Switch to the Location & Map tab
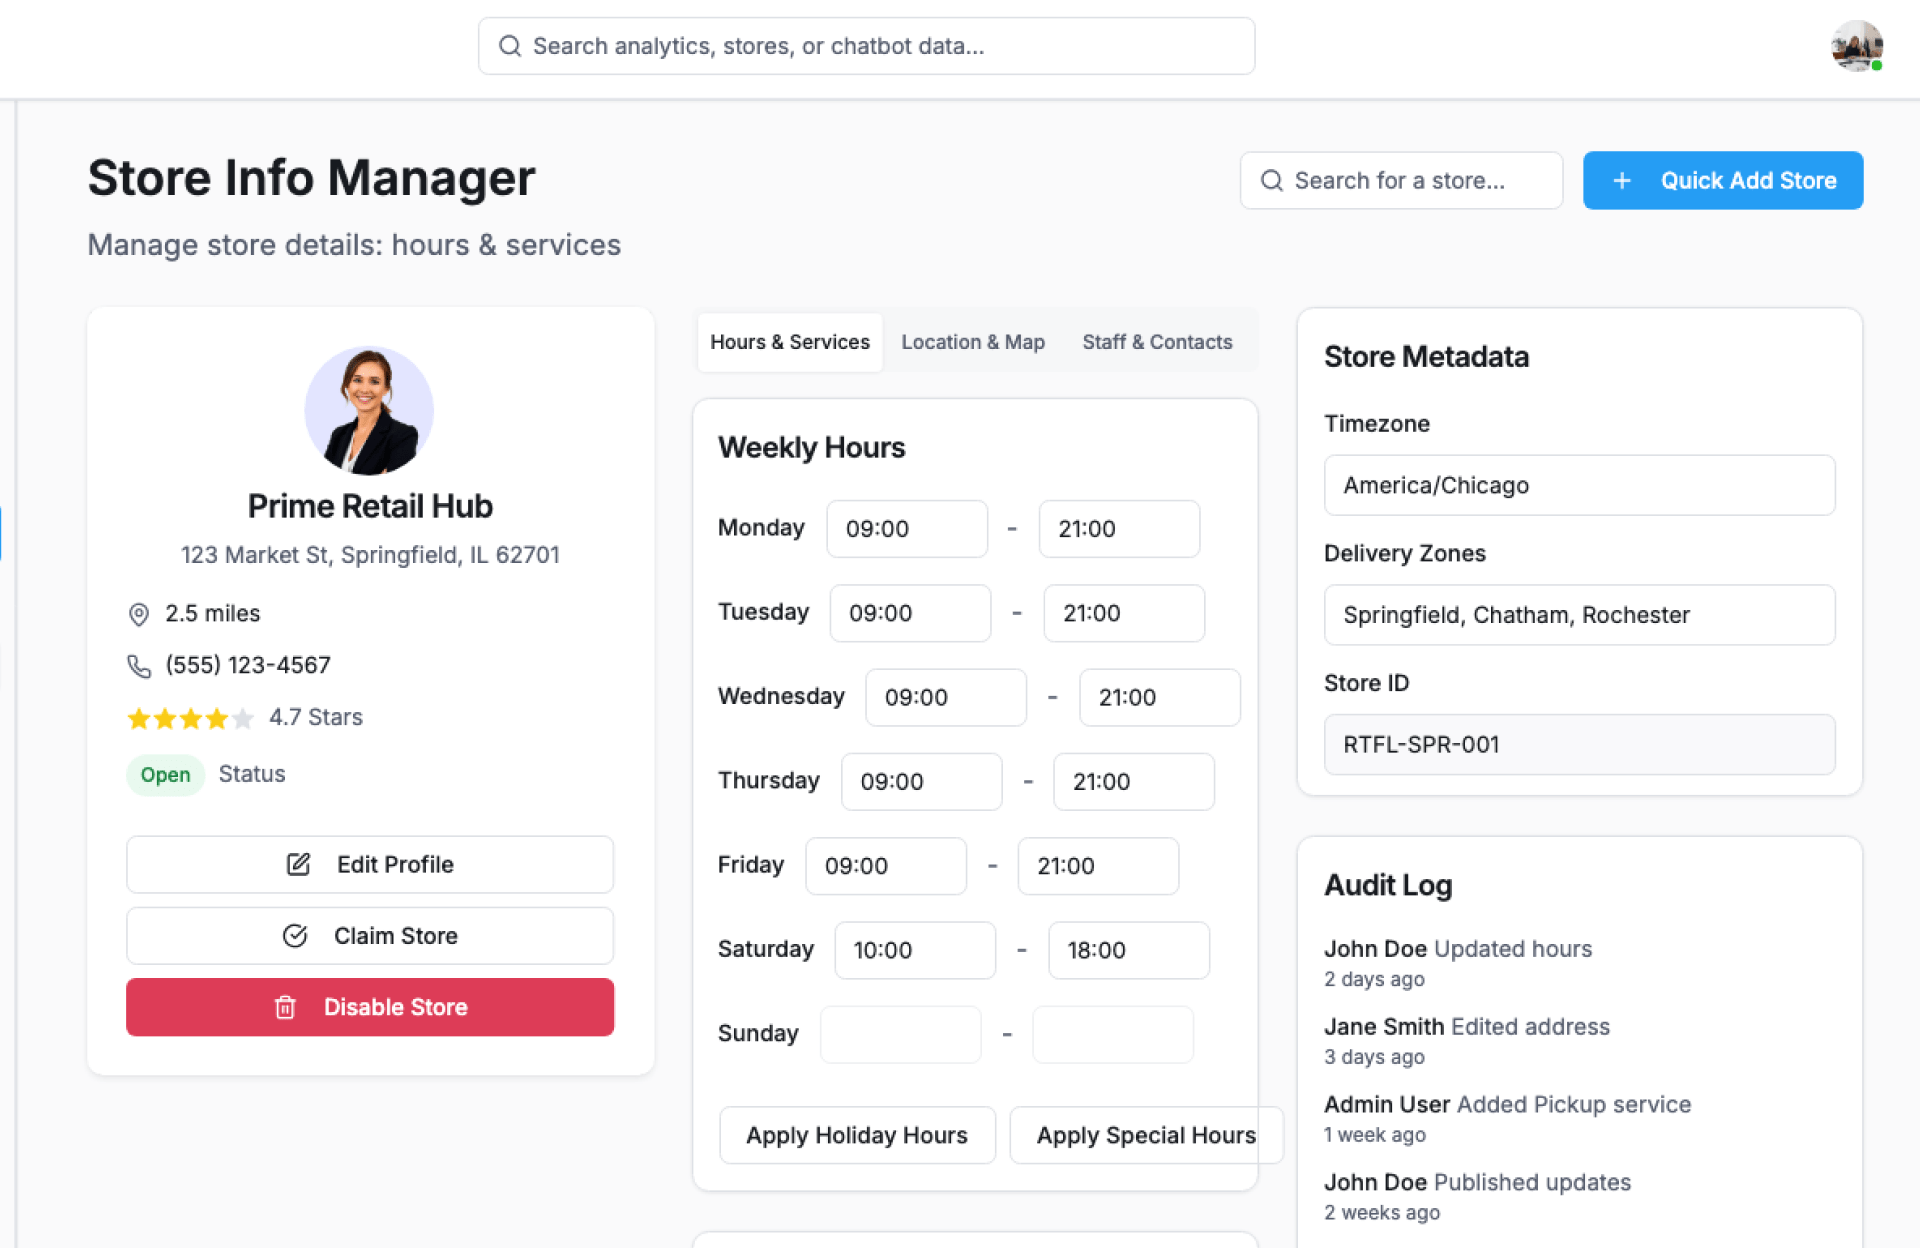Viewport: 1920px width, 1248px height. 972,342
